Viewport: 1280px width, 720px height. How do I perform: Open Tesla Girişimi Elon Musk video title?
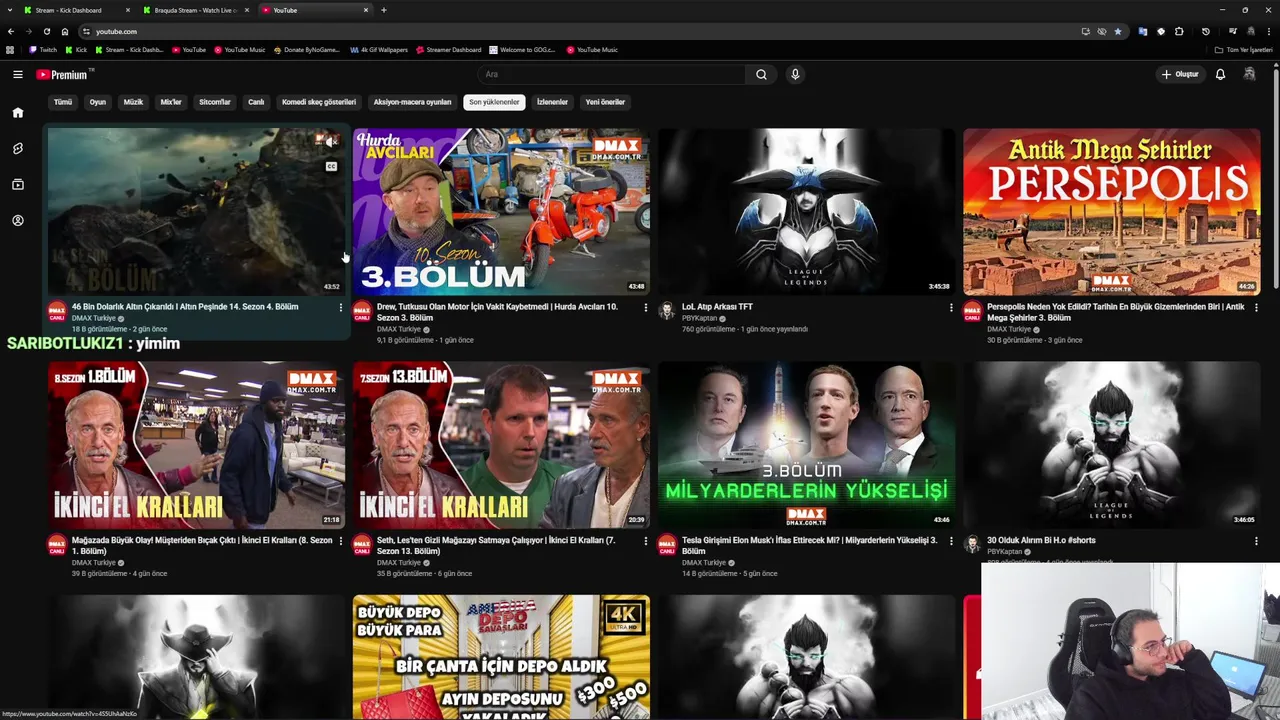810,545
